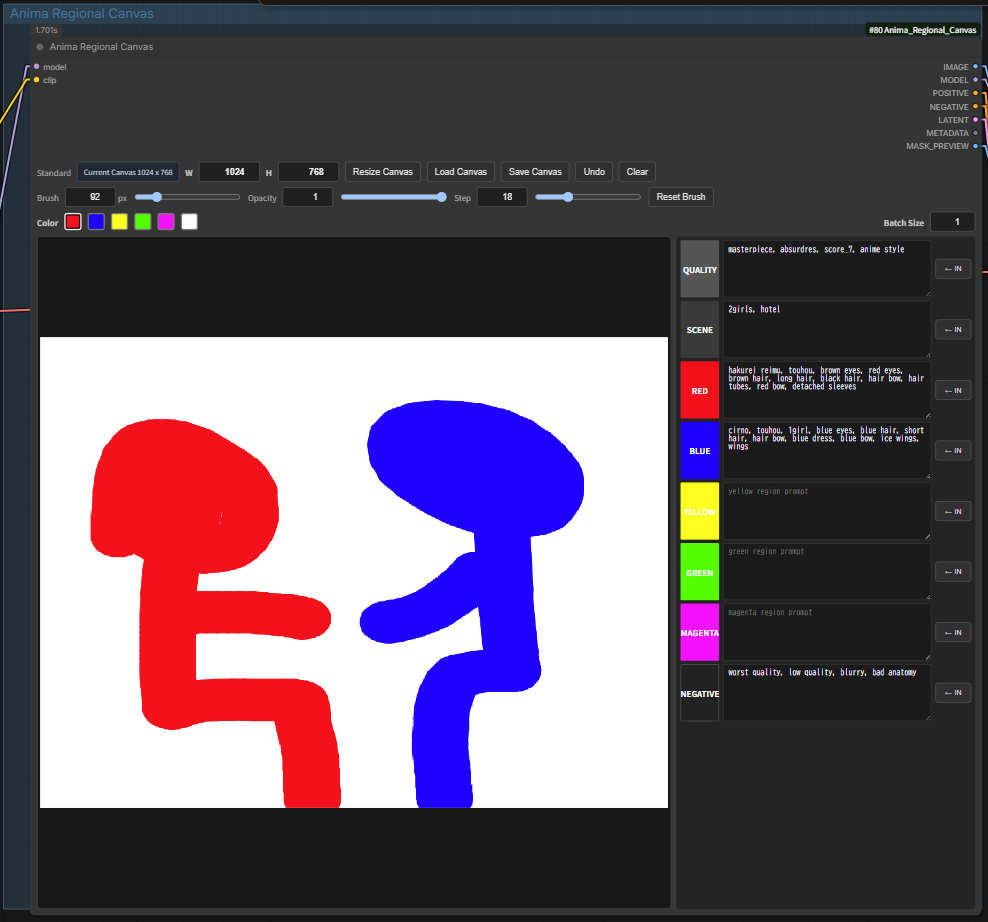The width and height of the screenshot is (988, 922).
Task: Click the QUALITY region label
Action: click(699, 269)
